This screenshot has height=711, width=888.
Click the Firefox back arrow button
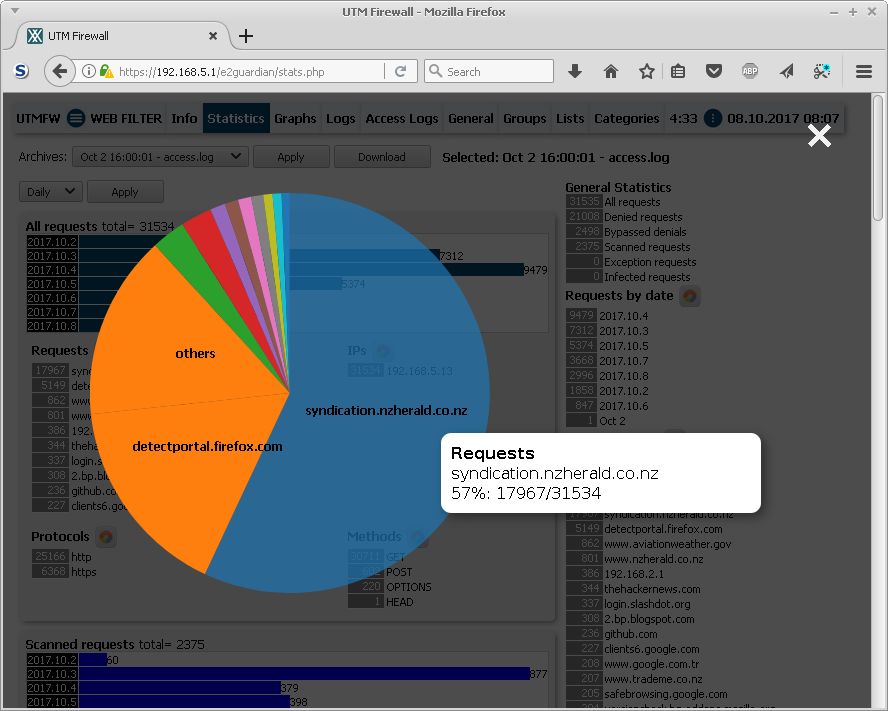click(59, 71)
